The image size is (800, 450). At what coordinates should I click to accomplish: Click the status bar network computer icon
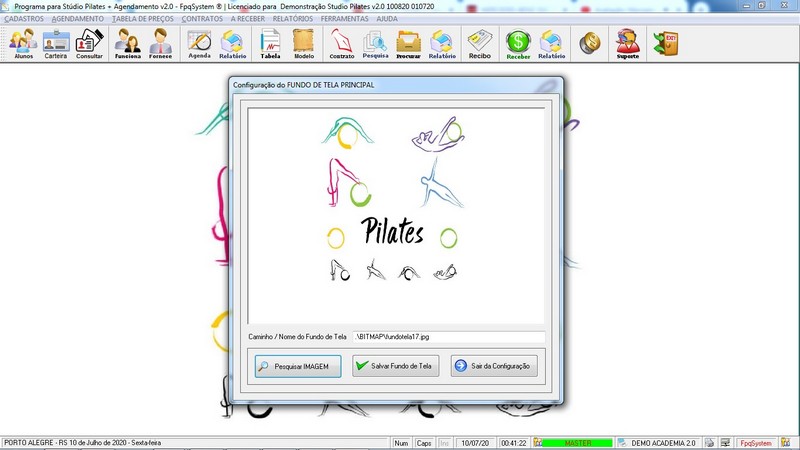pyautogui.click(x=725, y=443)
